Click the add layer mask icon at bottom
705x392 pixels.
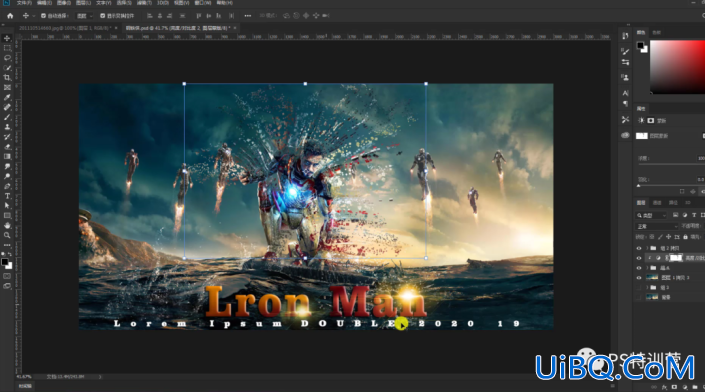674,387
